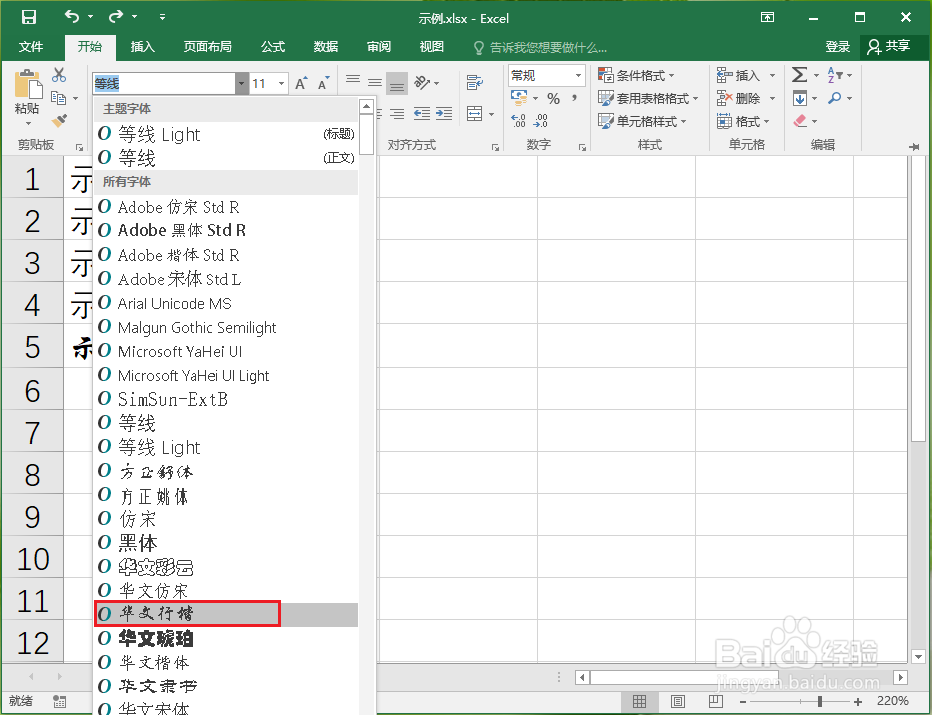
Task: Click the Clear eraser icon
Action: [x=800, y=121]
